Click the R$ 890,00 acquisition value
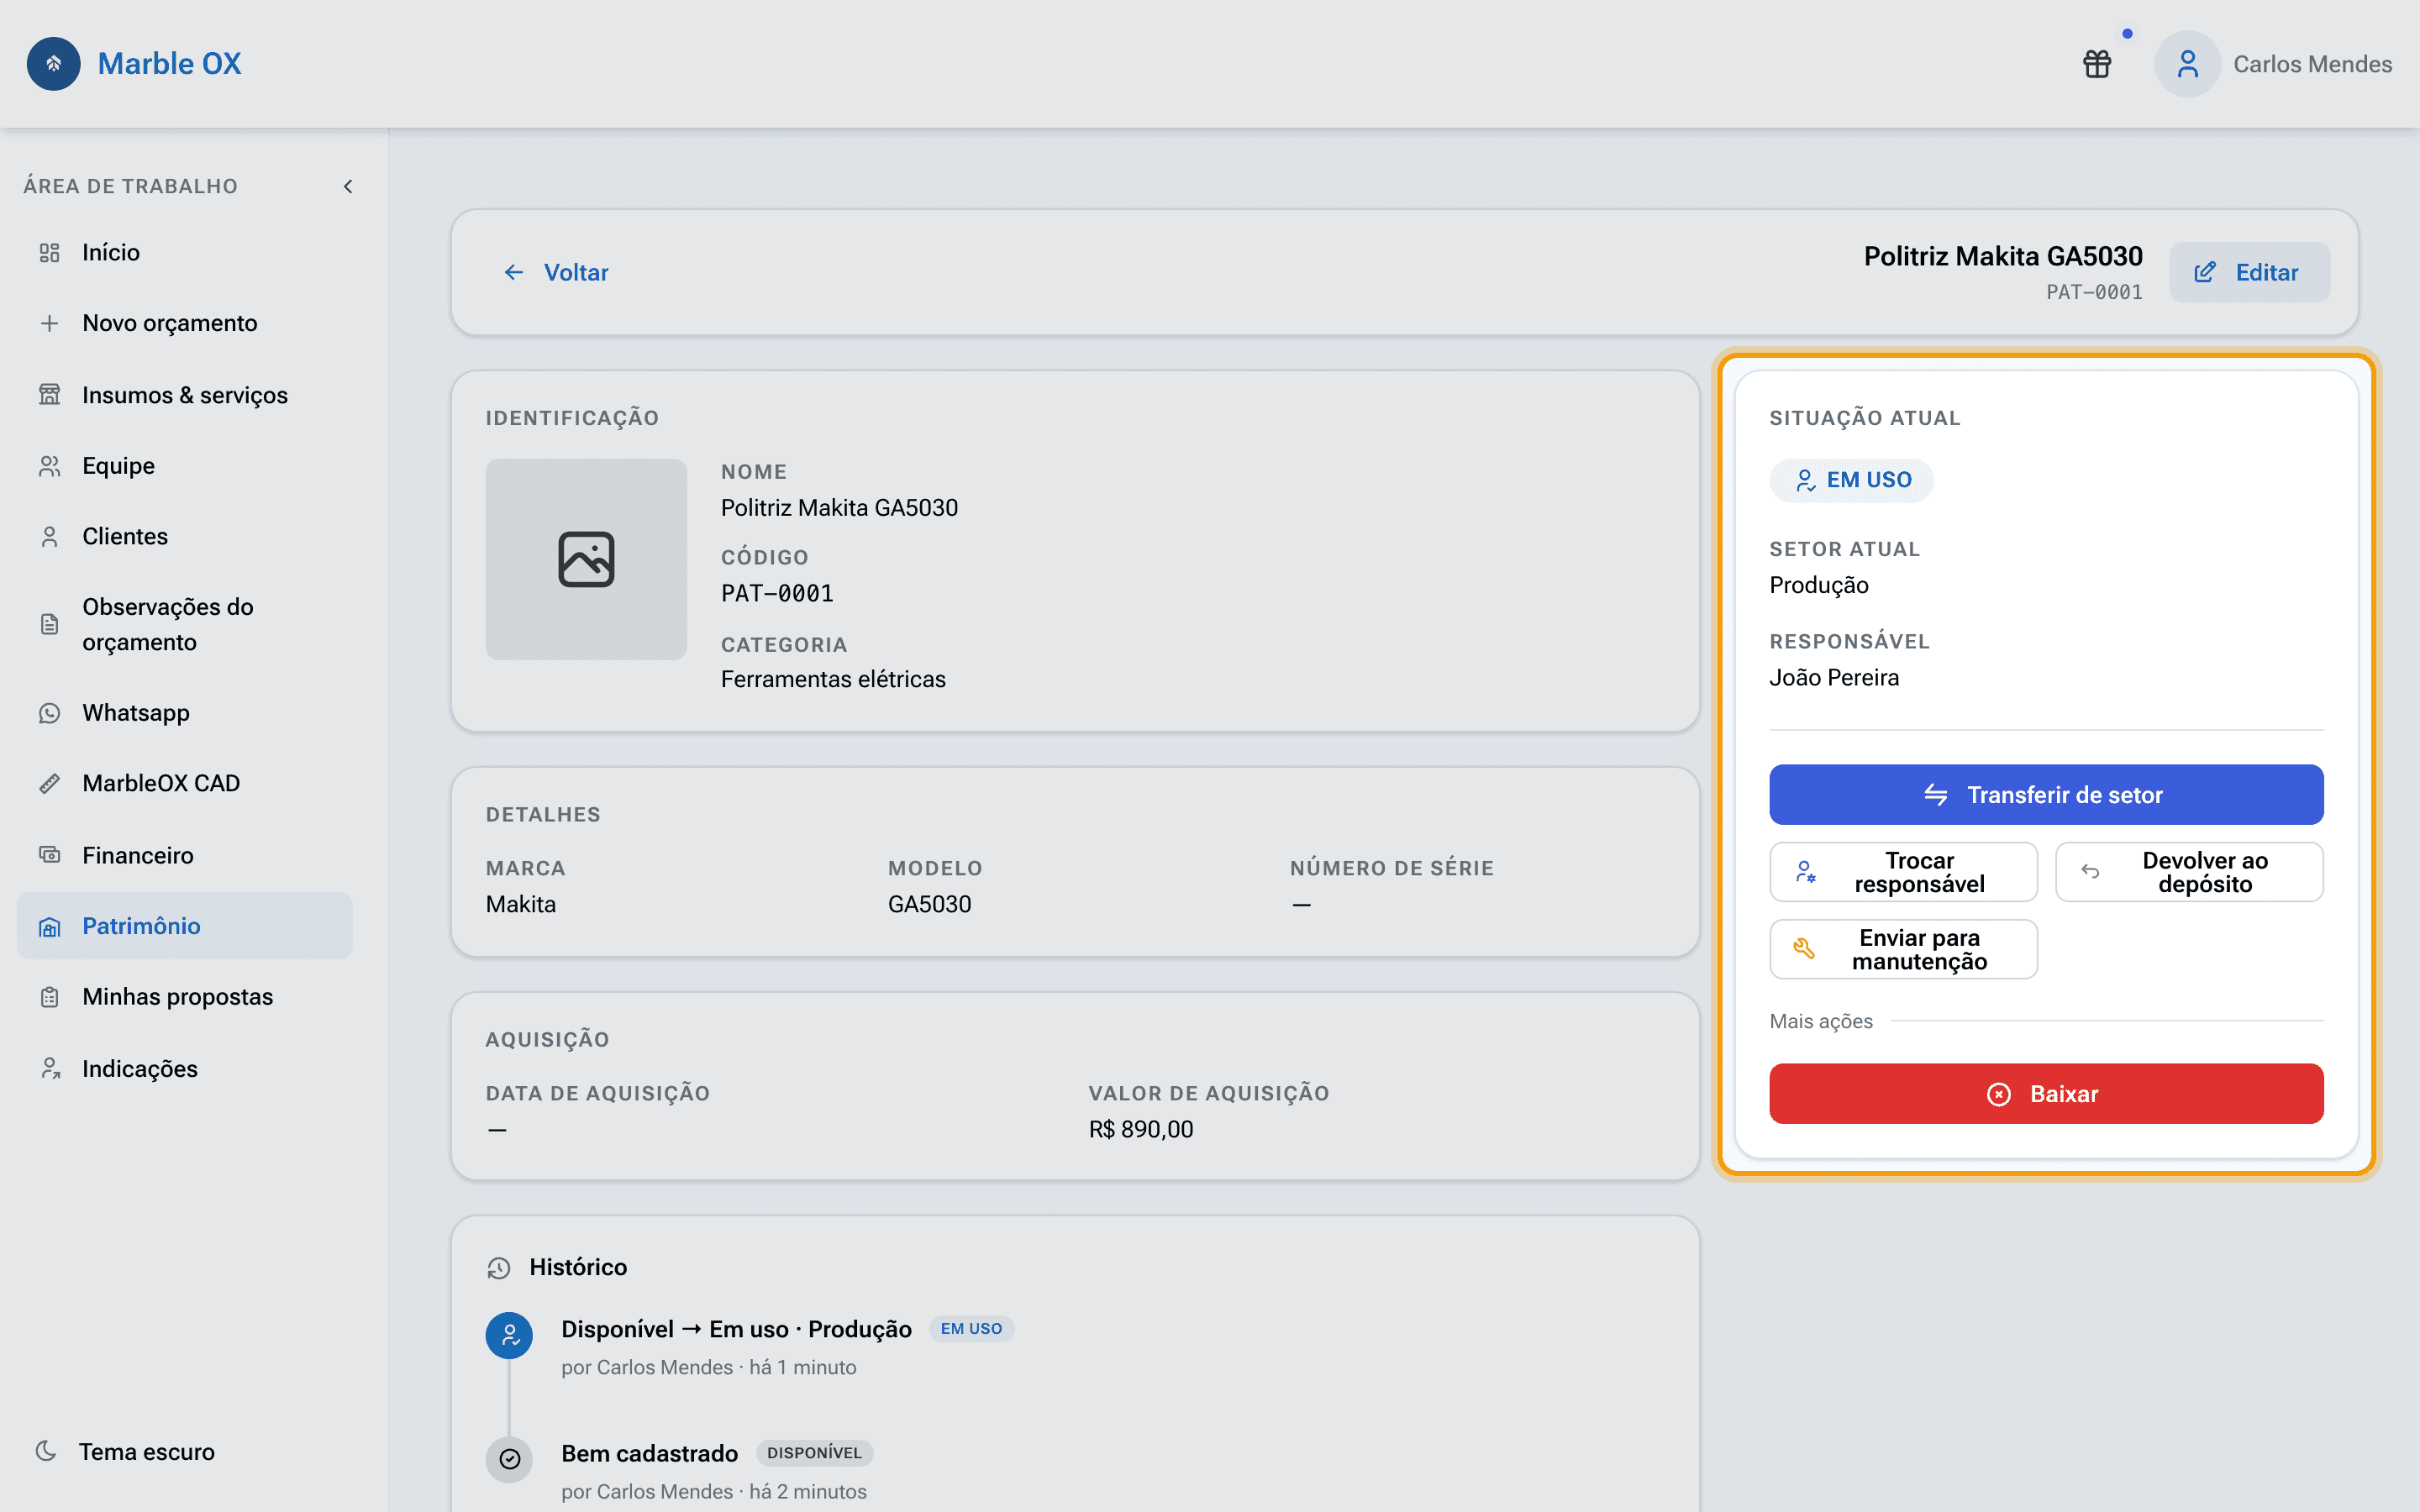Viewport: 2420px width, 1512px height. pos(1141,1129)
